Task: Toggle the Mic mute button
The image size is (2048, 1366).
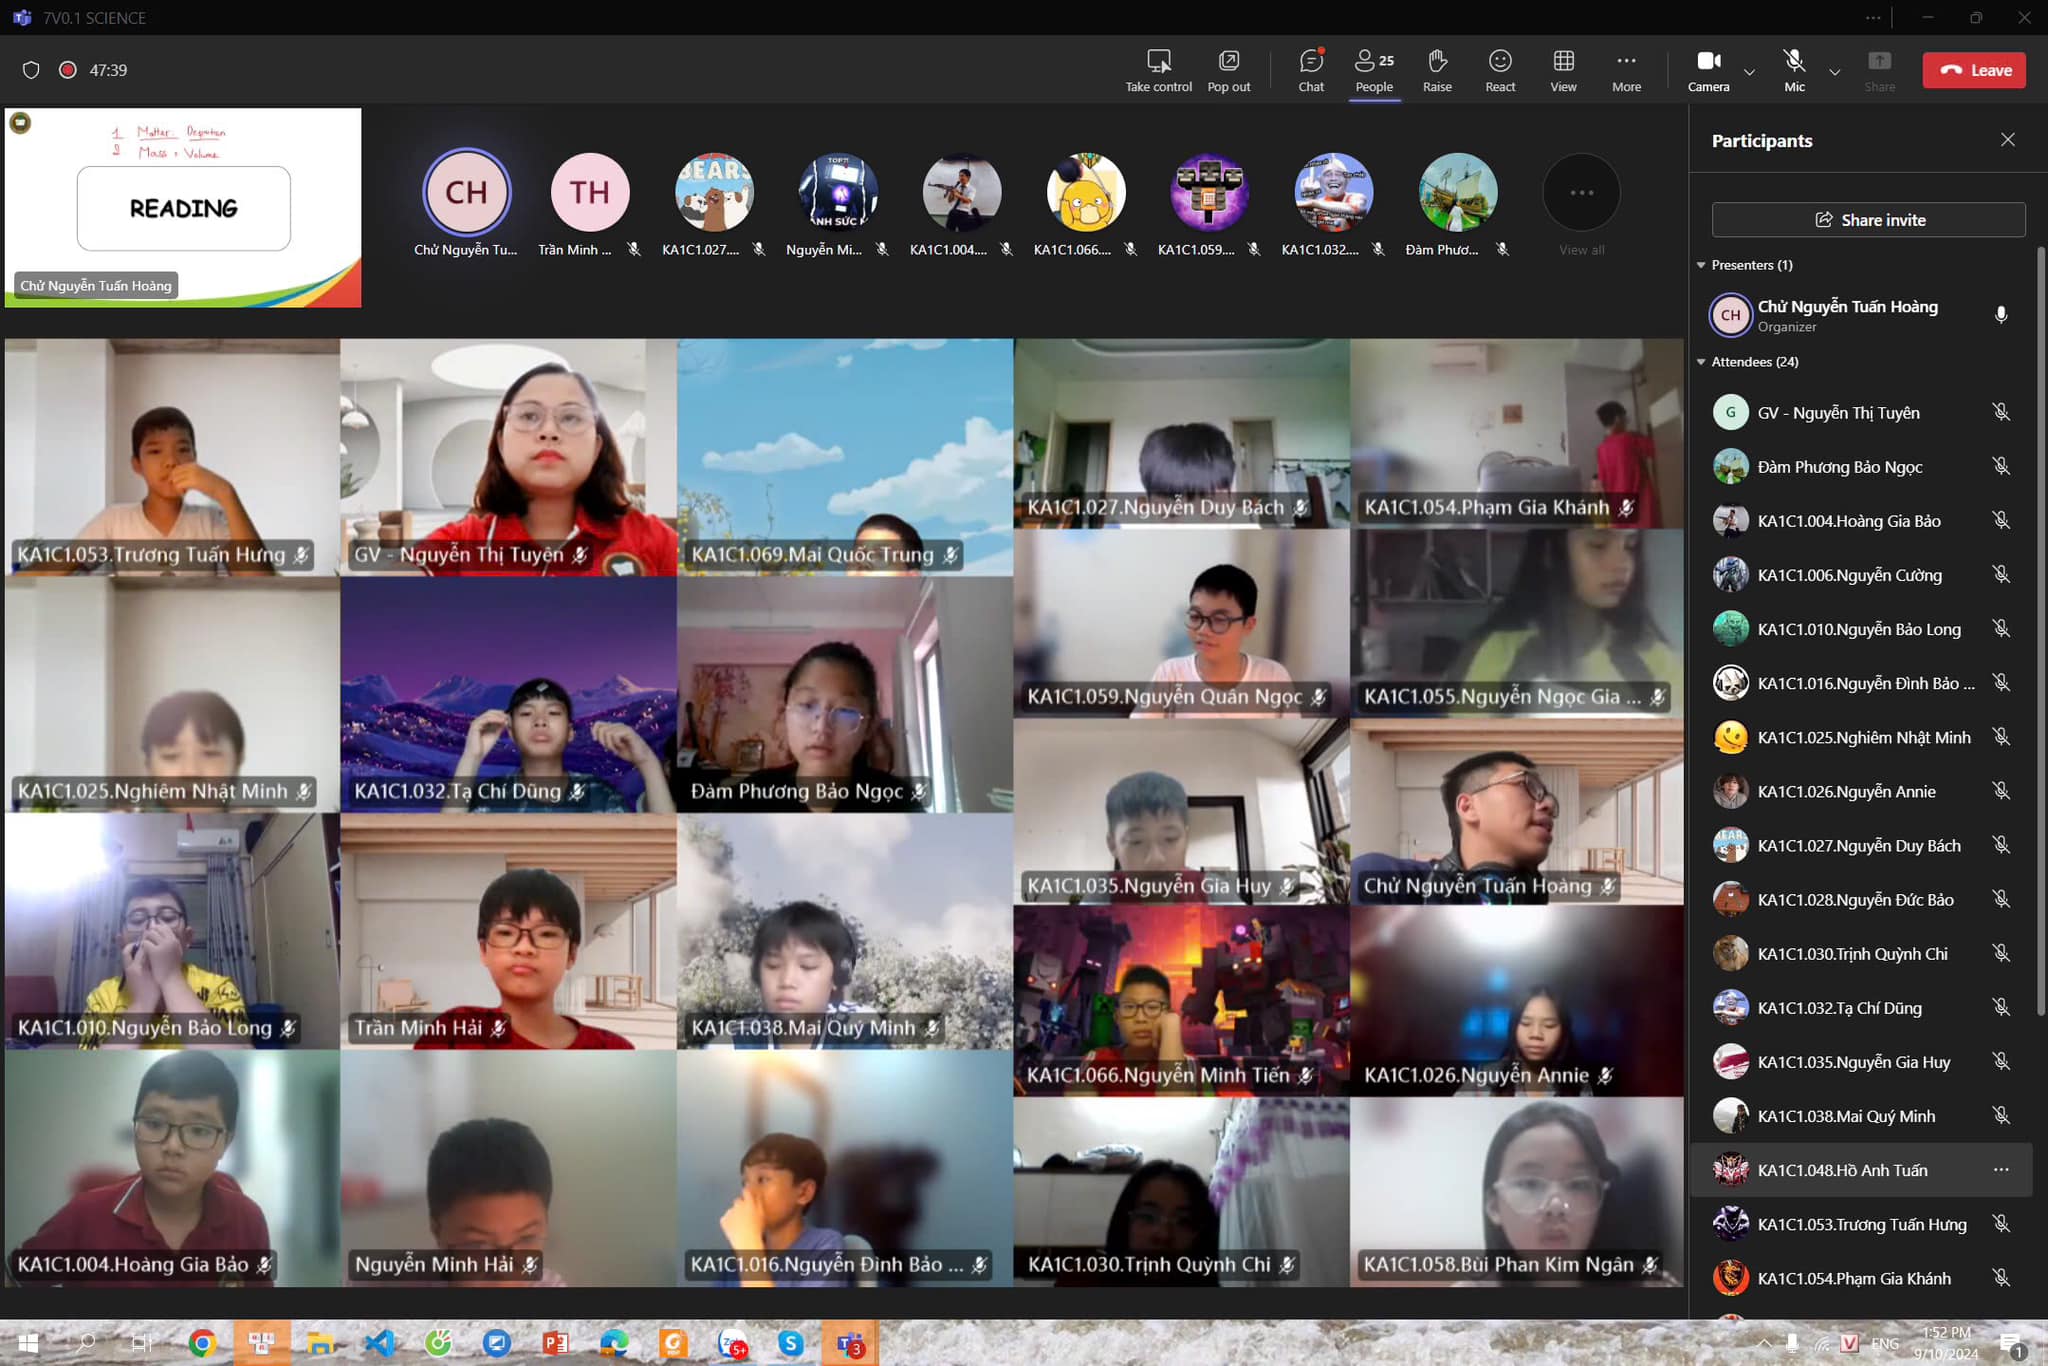Action: pos(1794,70)
